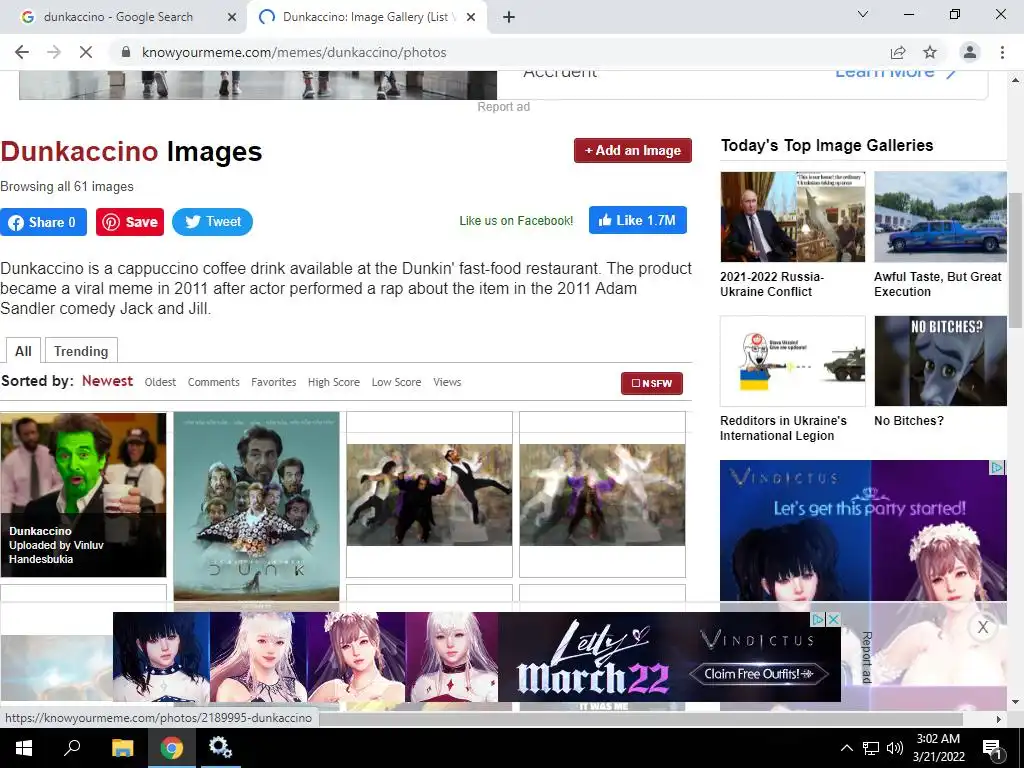This screenshot has height=768, width=1024.
Task: Click the Russia-Ukraine Conflict thumbnail image
Action: (x=793, y=217)
